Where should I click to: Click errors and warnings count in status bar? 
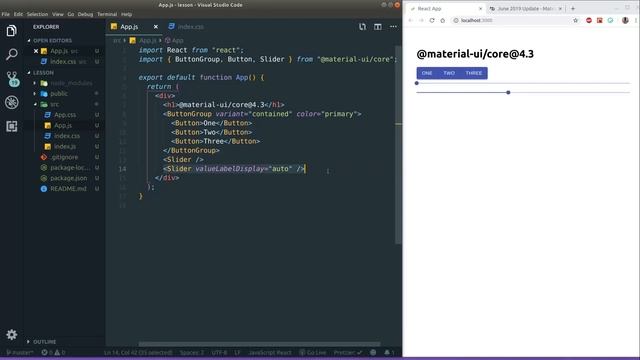coord(53,352)
